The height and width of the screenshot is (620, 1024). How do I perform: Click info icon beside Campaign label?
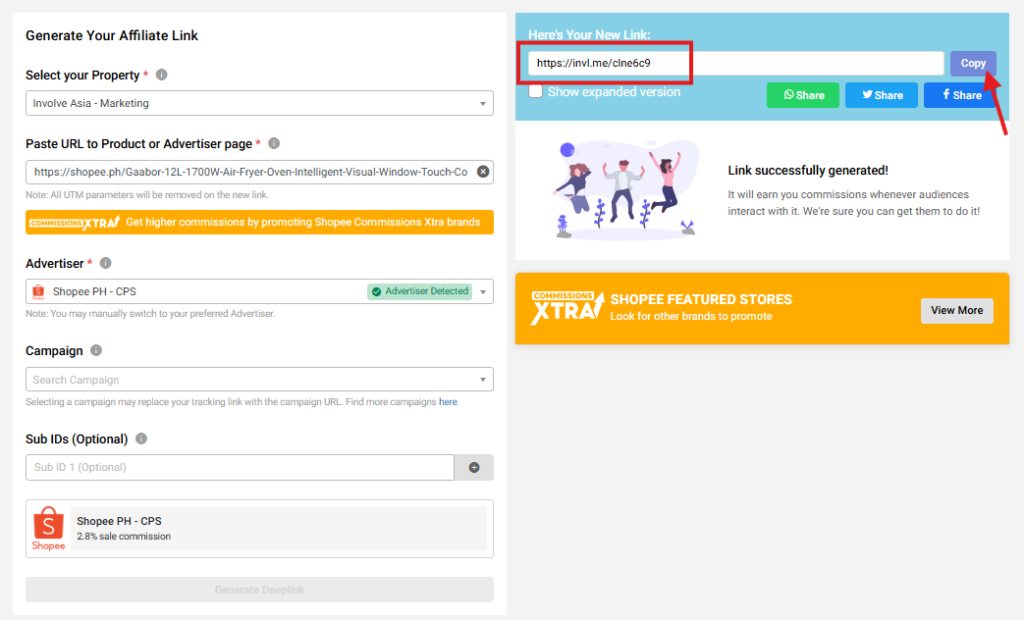96,351
